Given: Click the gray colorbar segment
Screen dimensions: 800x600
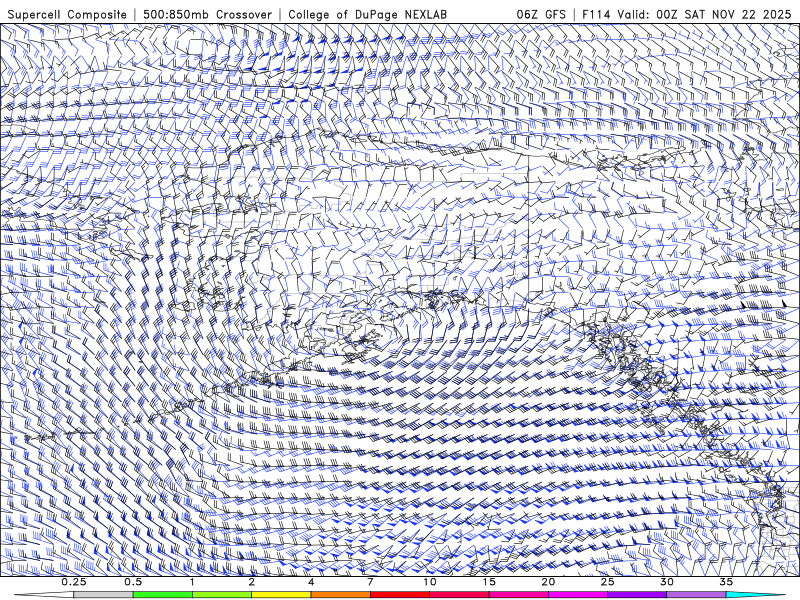Looking at the screenshot, I should [104, 595].
